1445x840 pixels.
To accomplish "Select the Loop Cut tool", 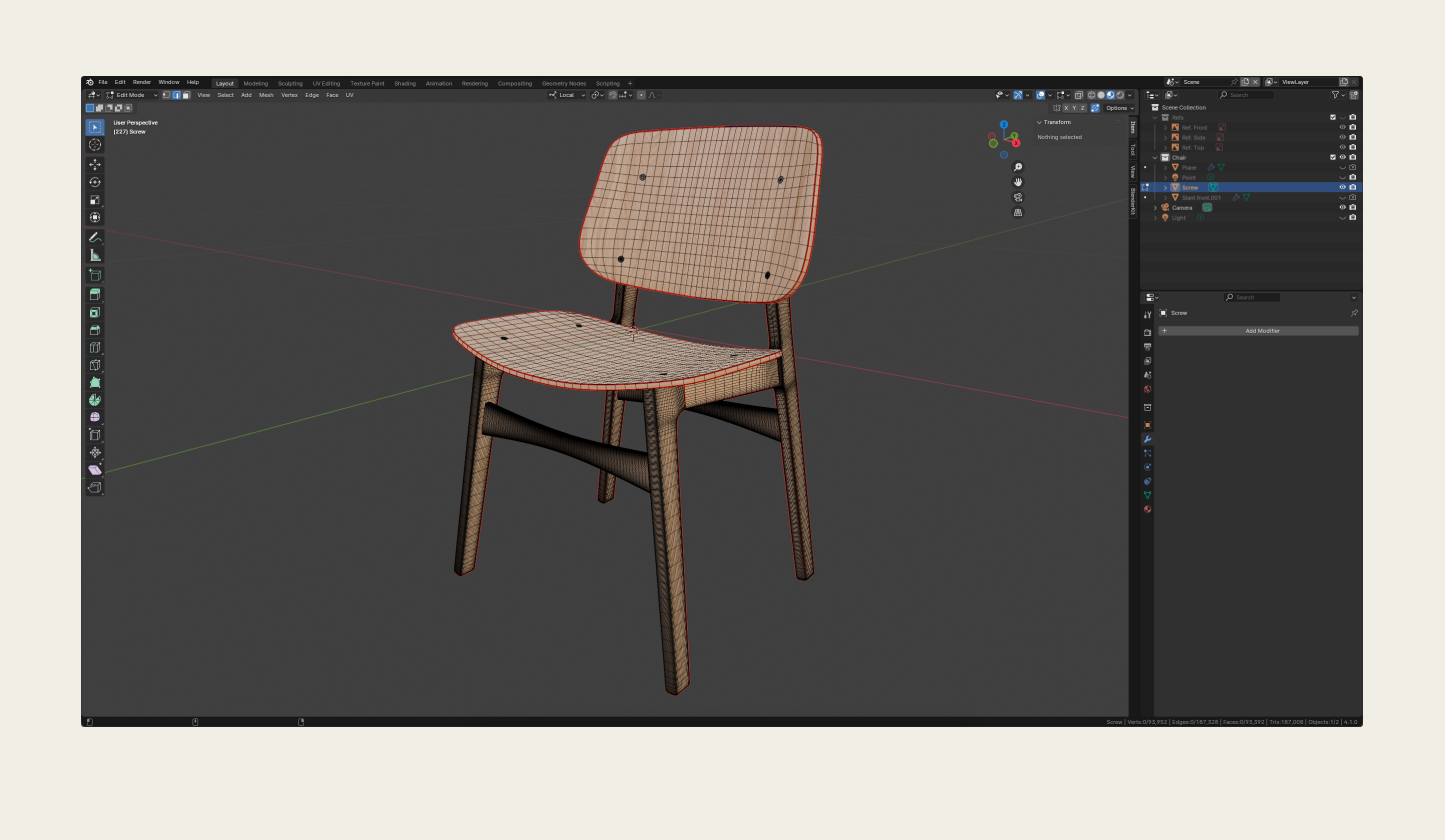I will (x=95, y=348).
